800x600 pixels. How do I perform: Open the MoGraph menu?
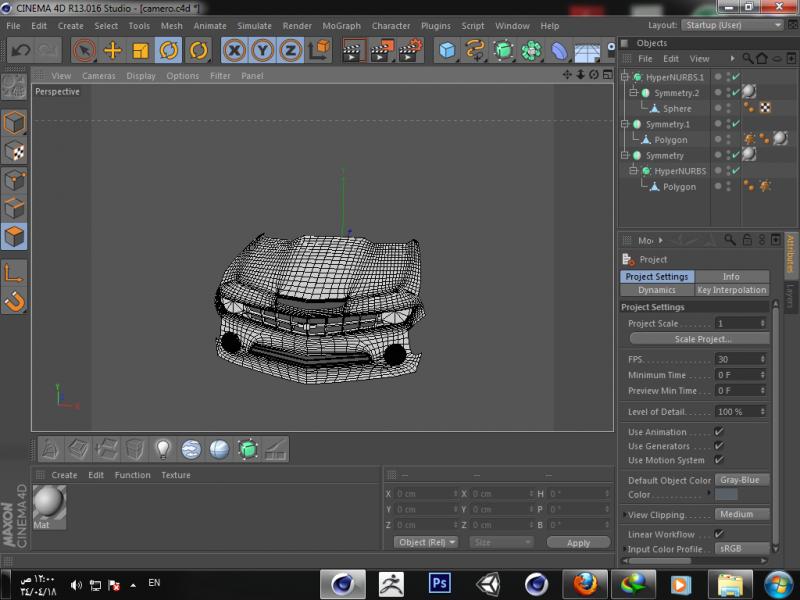[341, 25]
